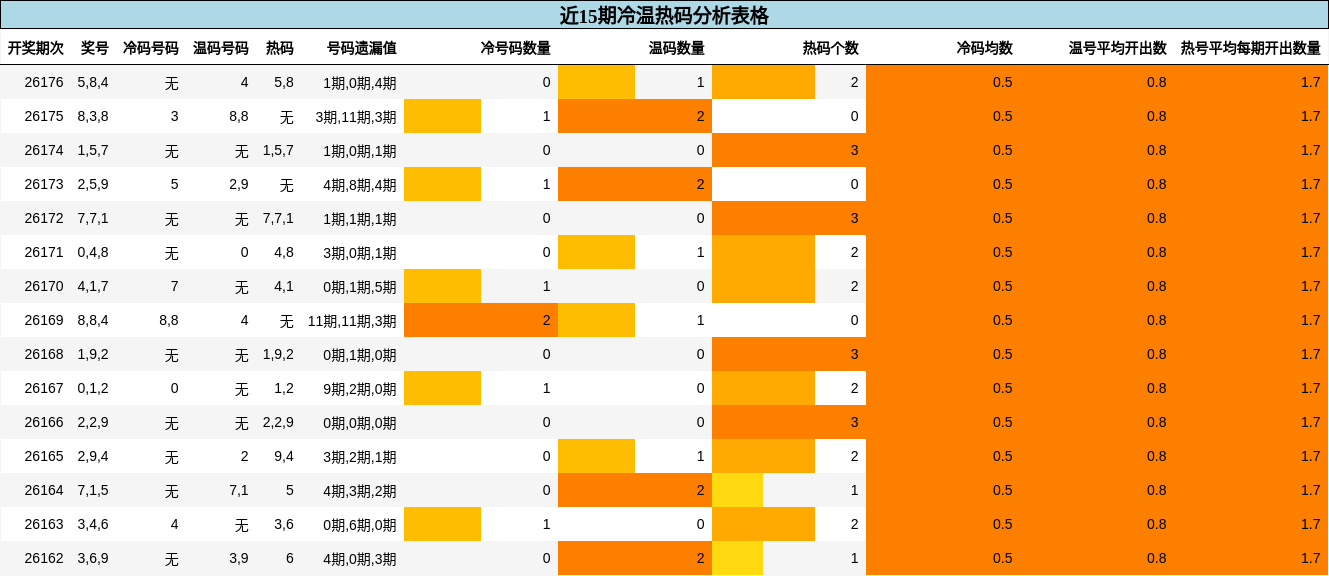
Task: Select period number 26170
Action: point(44,286)
